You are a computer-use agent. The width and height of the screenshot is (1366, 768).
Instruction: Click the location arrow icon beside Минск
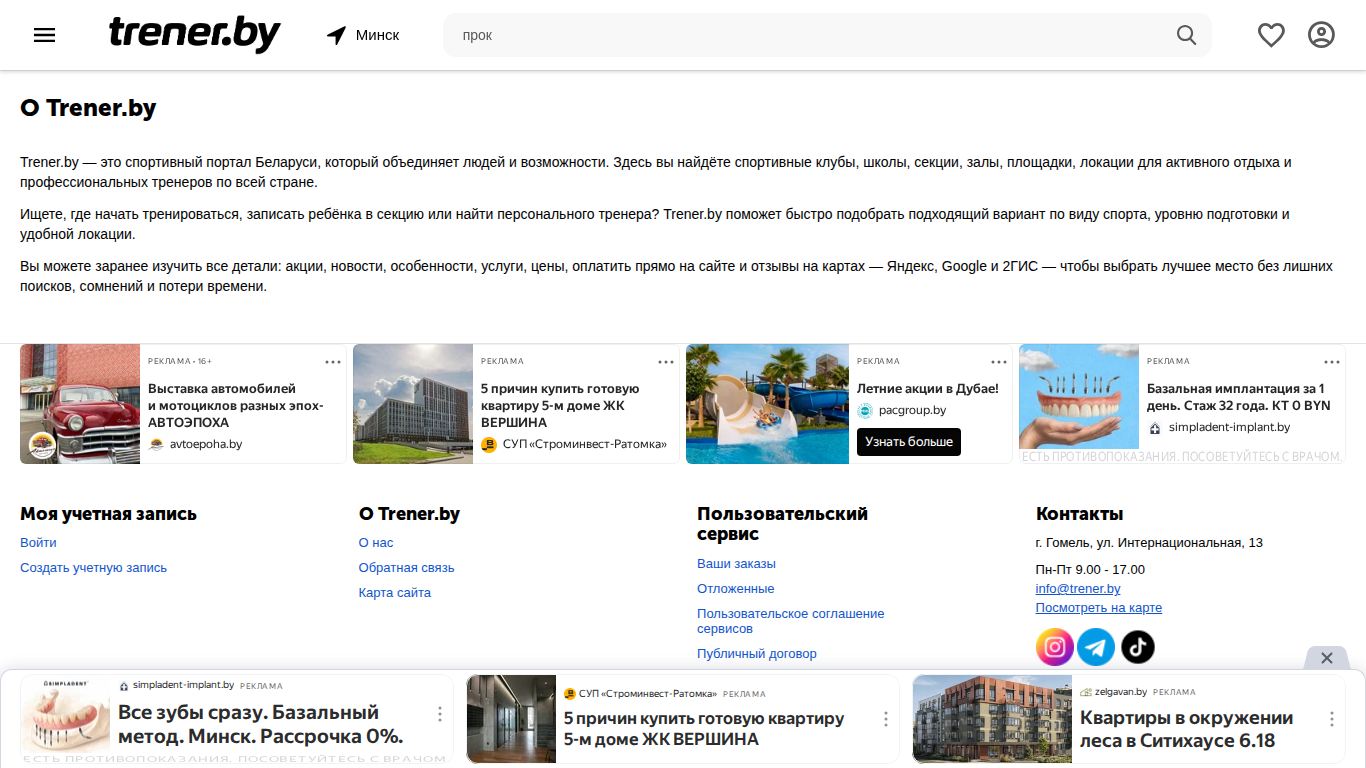[x=336, y=35]
